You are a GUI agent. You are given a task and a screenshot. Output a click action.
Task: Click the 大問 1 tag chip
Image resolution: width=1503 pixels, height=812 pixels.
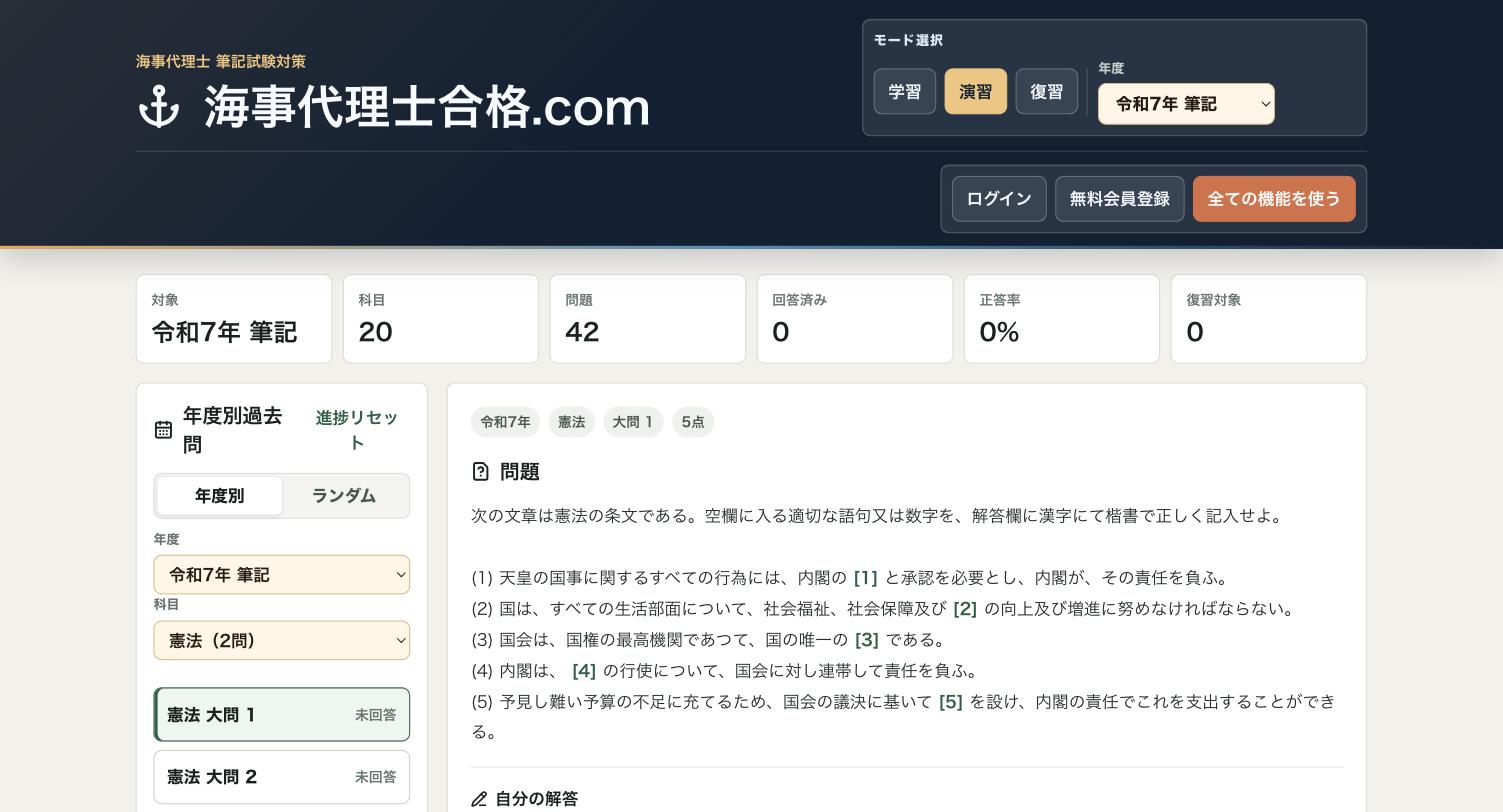coord(633,422)
